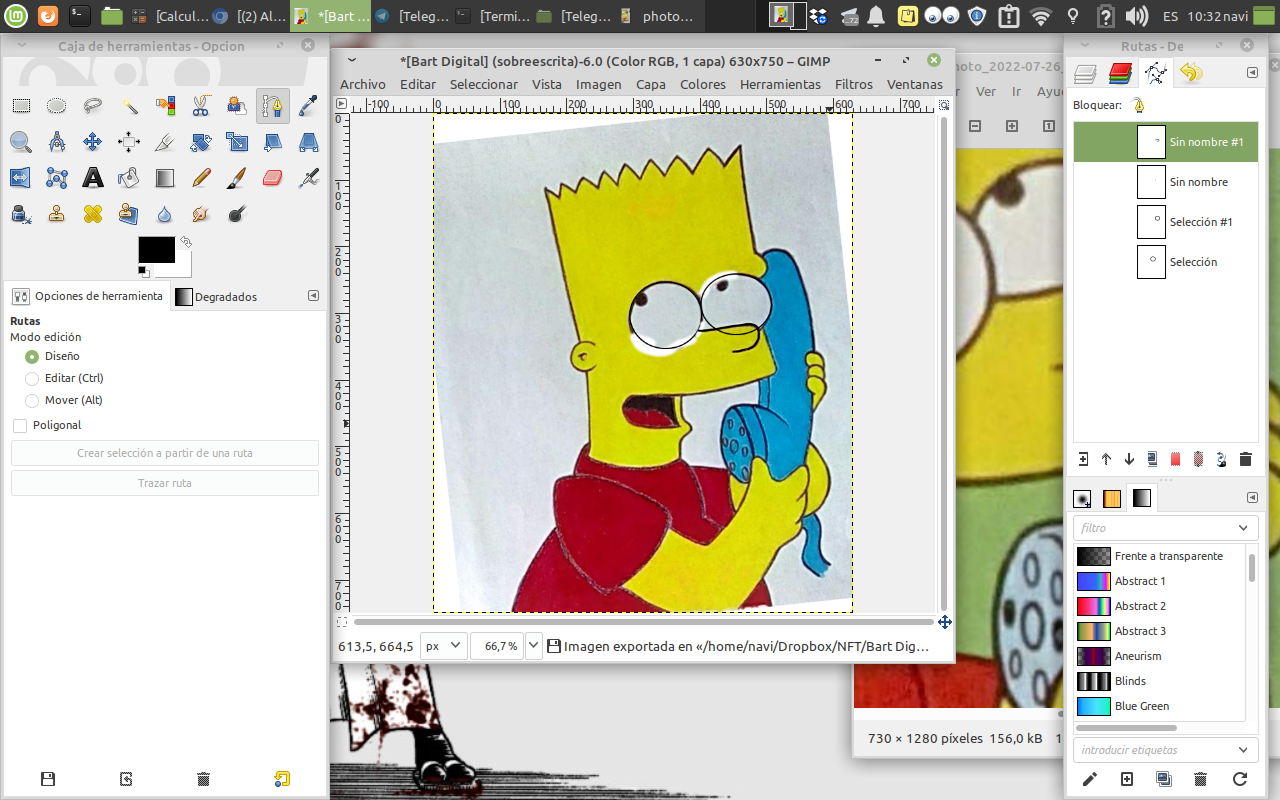The height and width of the screenshot is (800, 1280).
Task: Select the Fuzzy Select magic wand tool
Action: [x=129, y=105]
